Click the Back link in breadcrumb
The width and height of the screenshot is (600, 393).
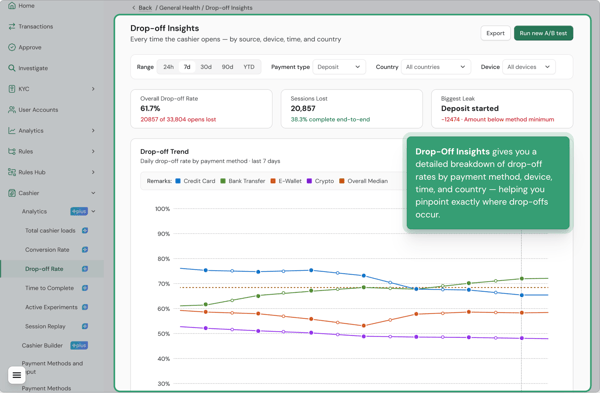click(x=145, y=8)
